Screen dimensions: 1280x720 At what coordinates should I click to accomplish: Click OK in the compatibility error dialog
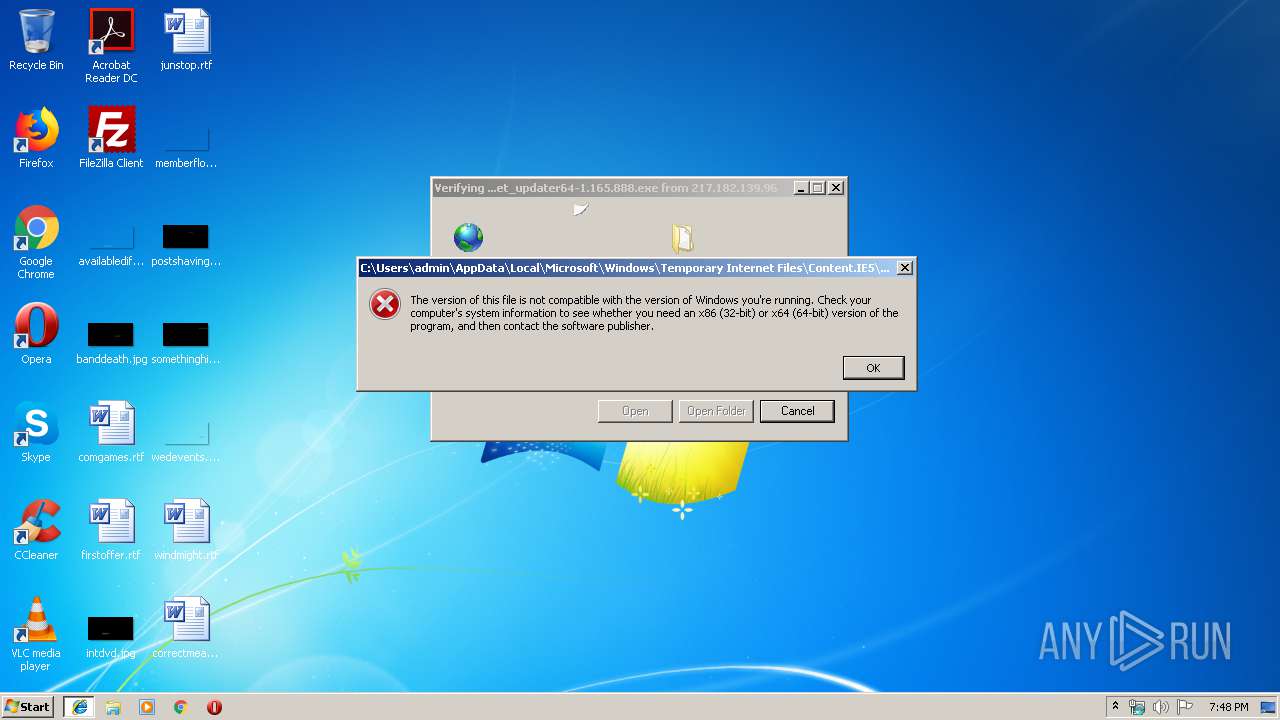[873, 368]
